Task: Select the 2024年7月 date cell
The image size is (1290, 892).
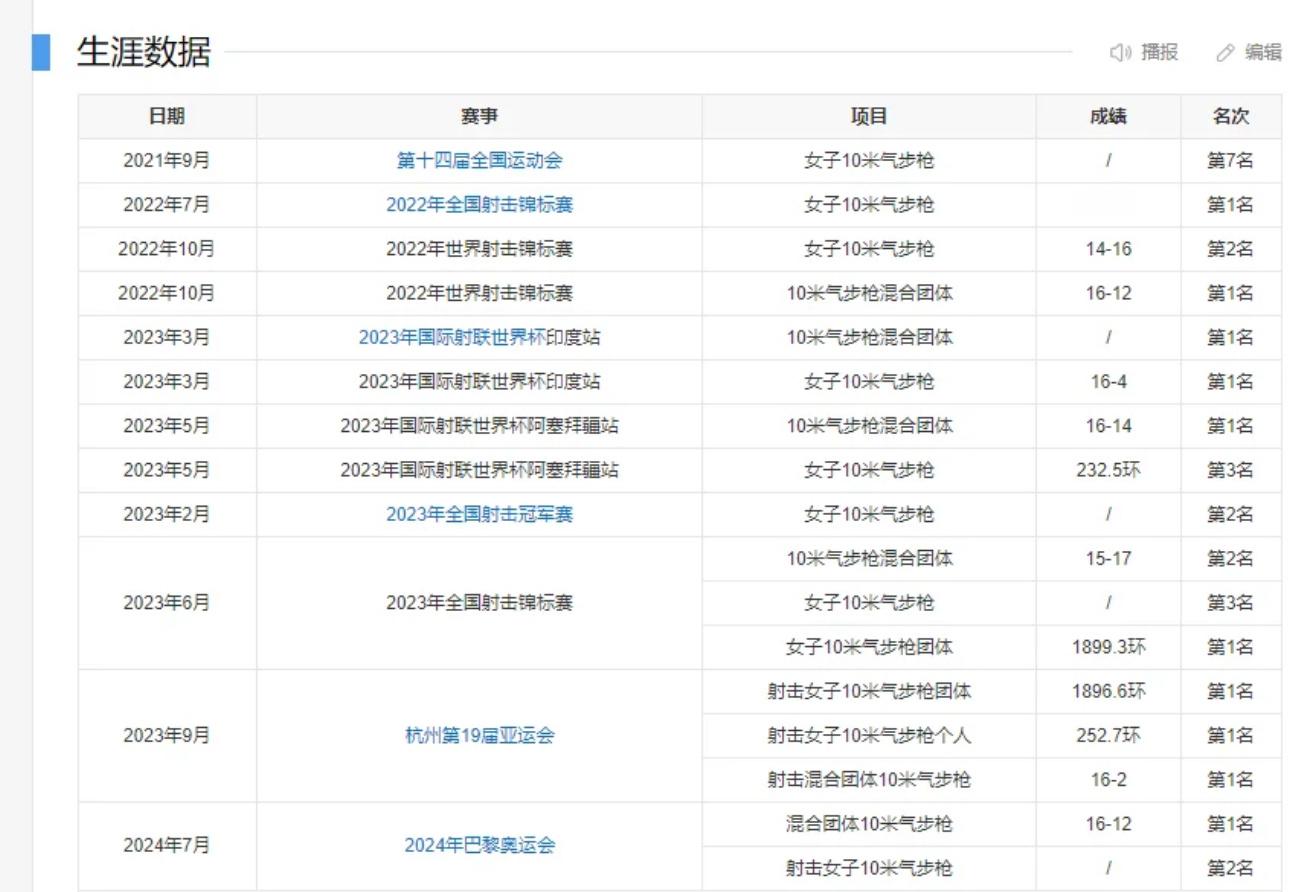Action: click(167, 845)
